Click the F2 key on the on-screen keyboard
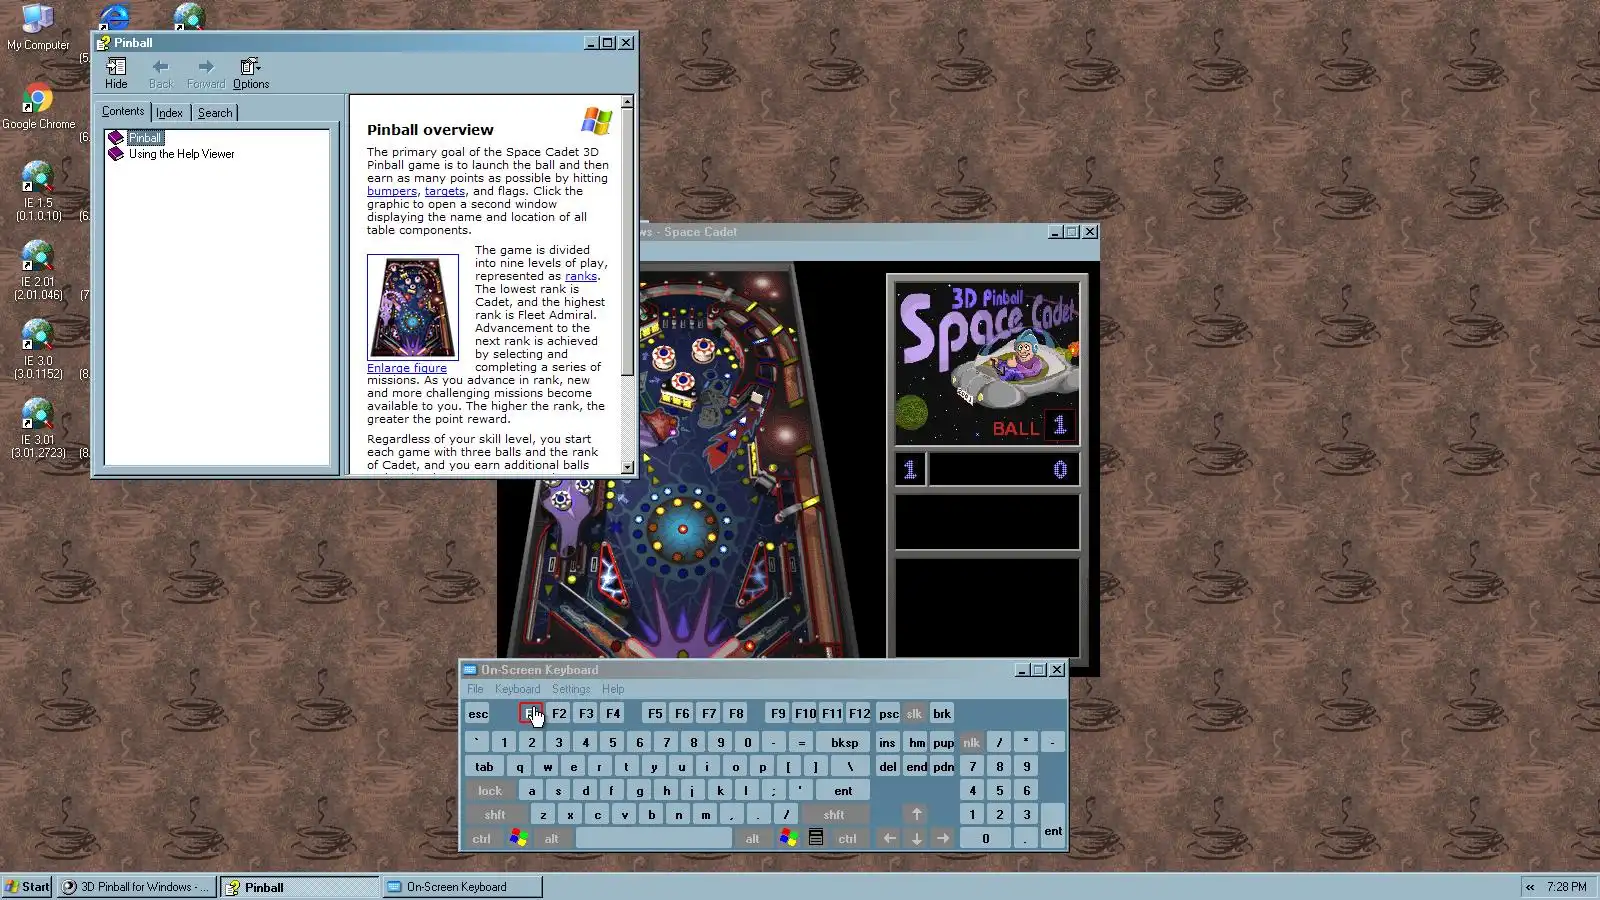This screenshot has width=1600, height=900. pyautogui.click(x=559, y=714)
